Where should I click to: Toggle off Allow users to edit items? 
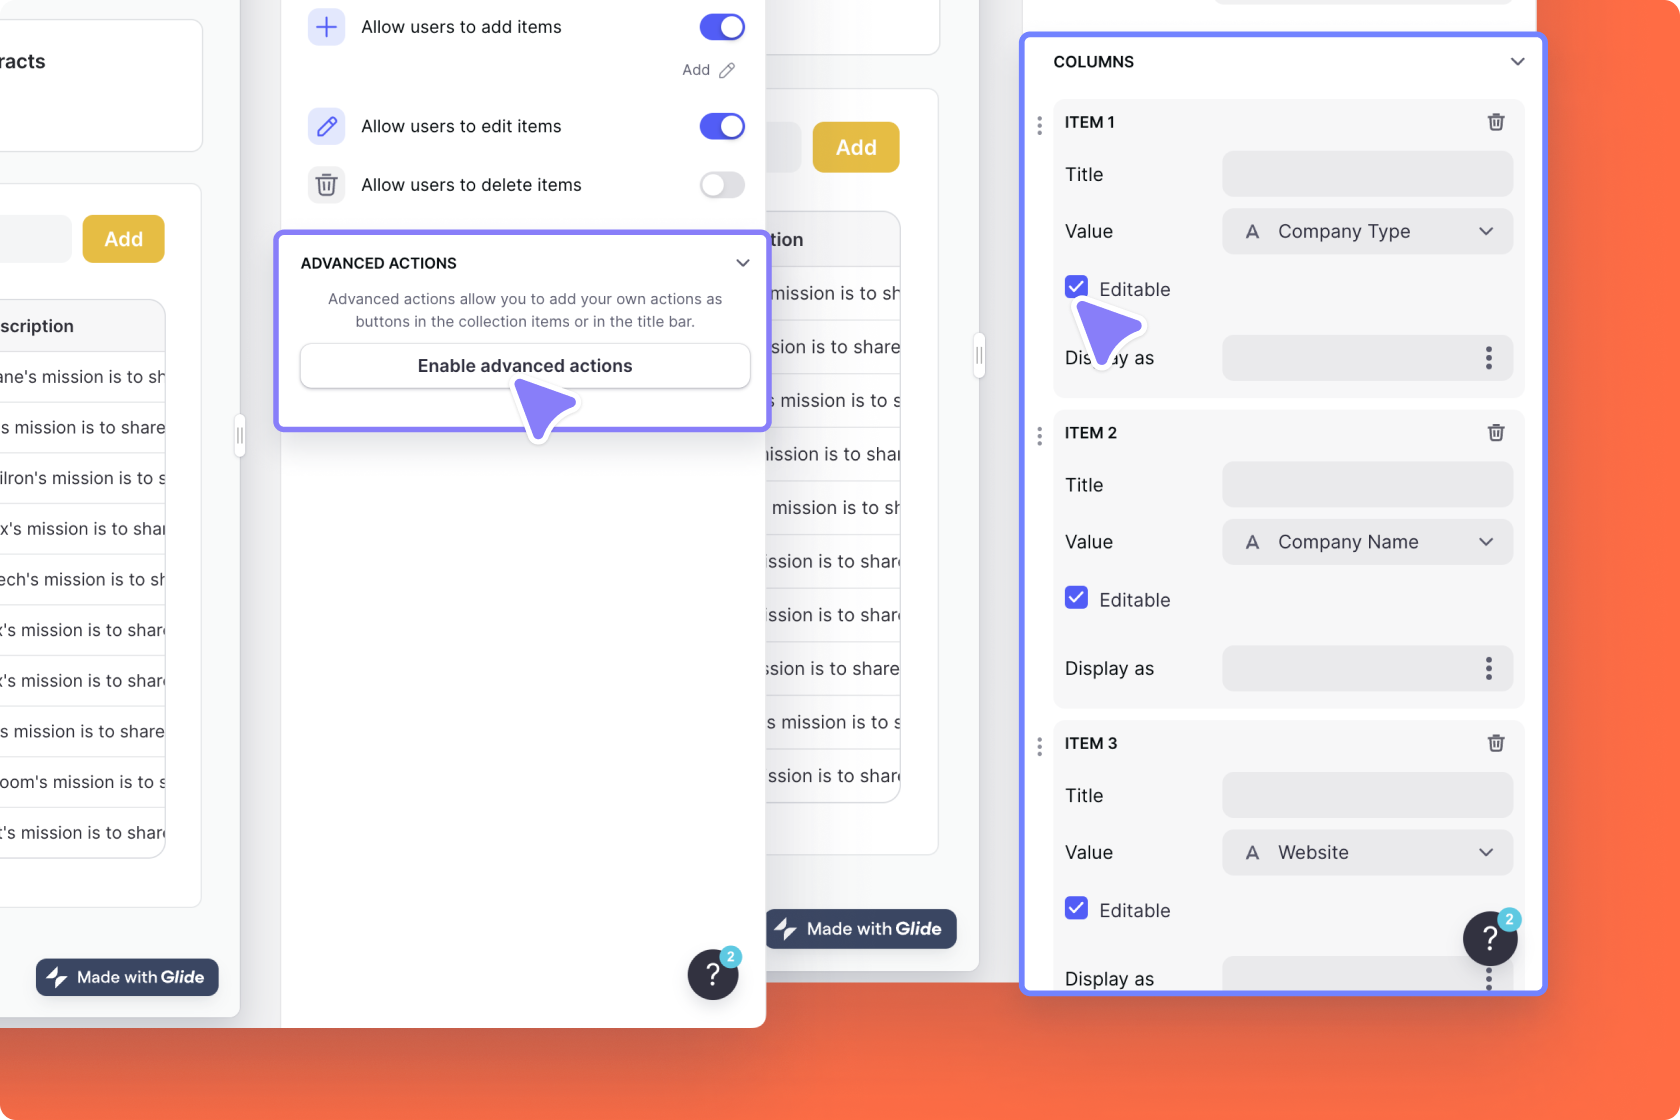click(722, 126)
